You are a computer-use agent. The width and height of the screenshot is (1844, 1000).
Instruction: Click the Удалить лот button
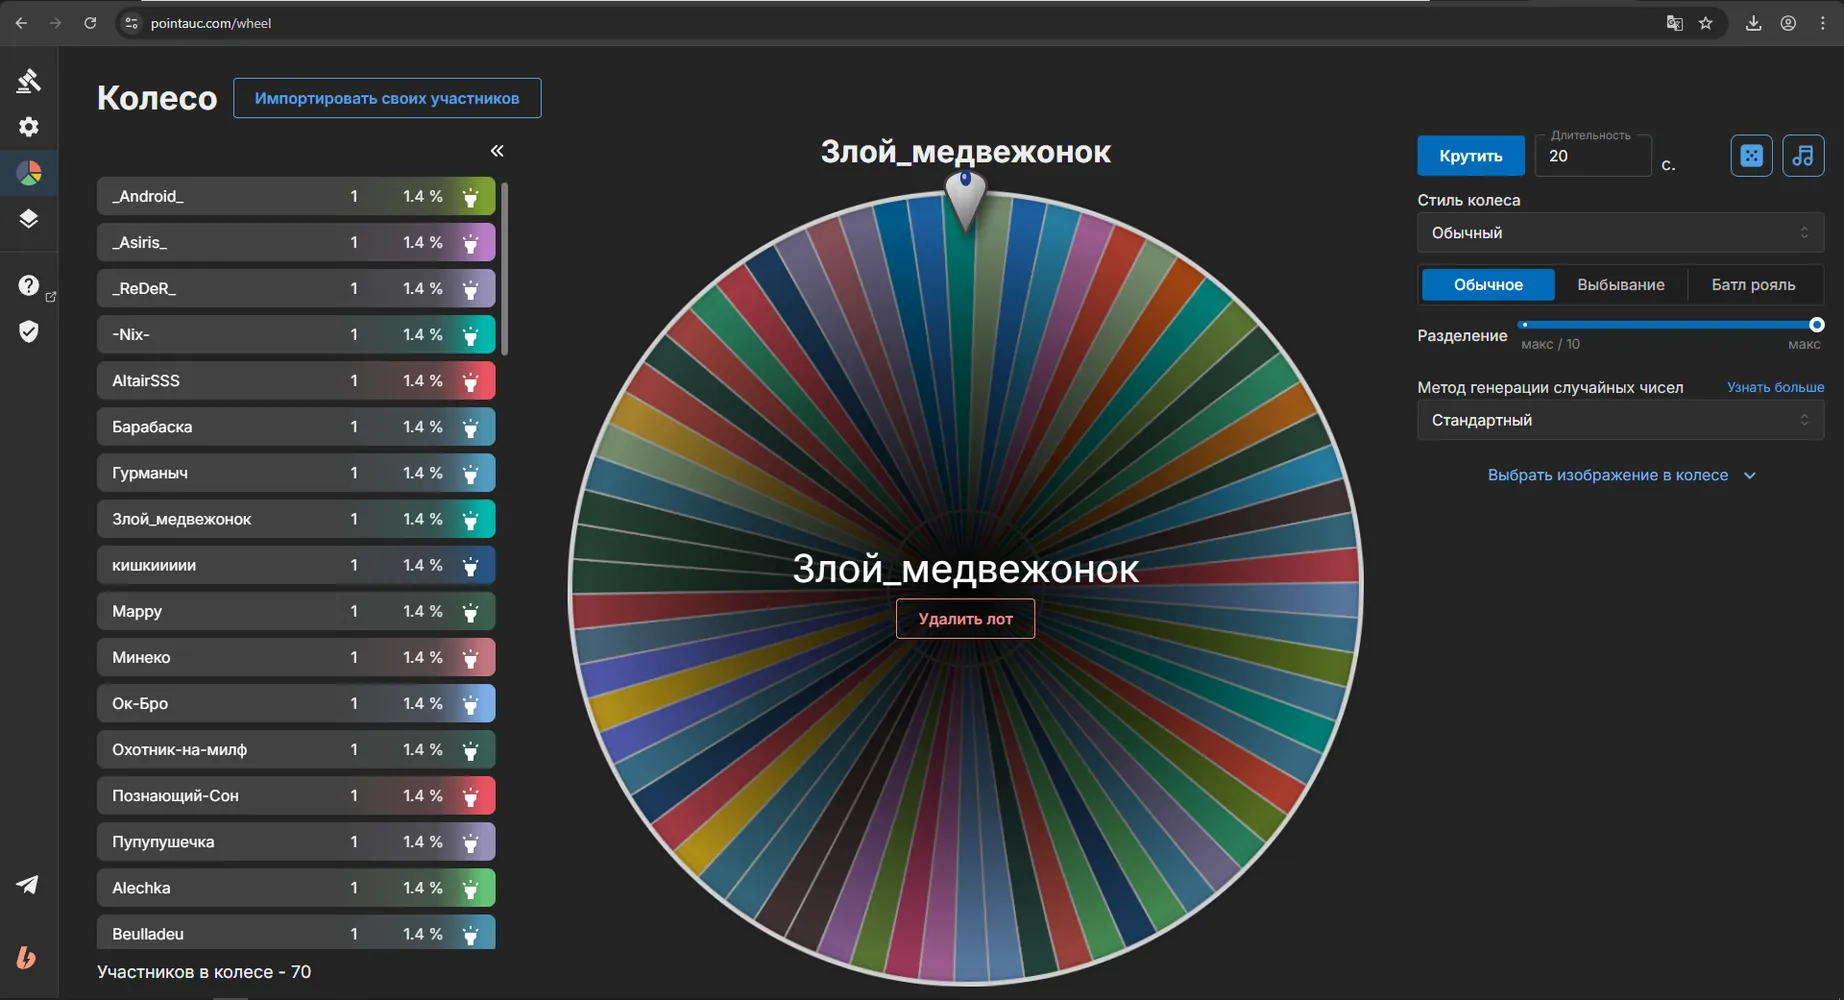[x=965, y=619]
